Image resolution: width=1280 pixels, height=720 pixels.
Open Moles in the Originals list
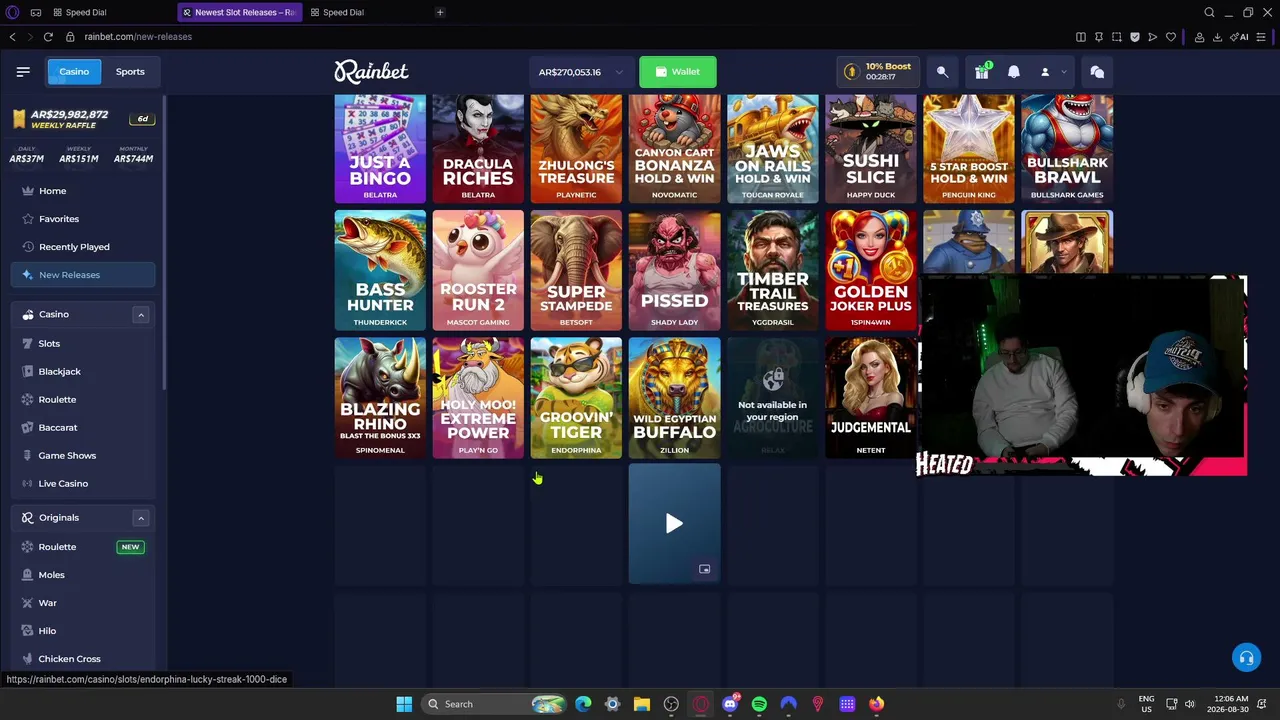point(83,575)
